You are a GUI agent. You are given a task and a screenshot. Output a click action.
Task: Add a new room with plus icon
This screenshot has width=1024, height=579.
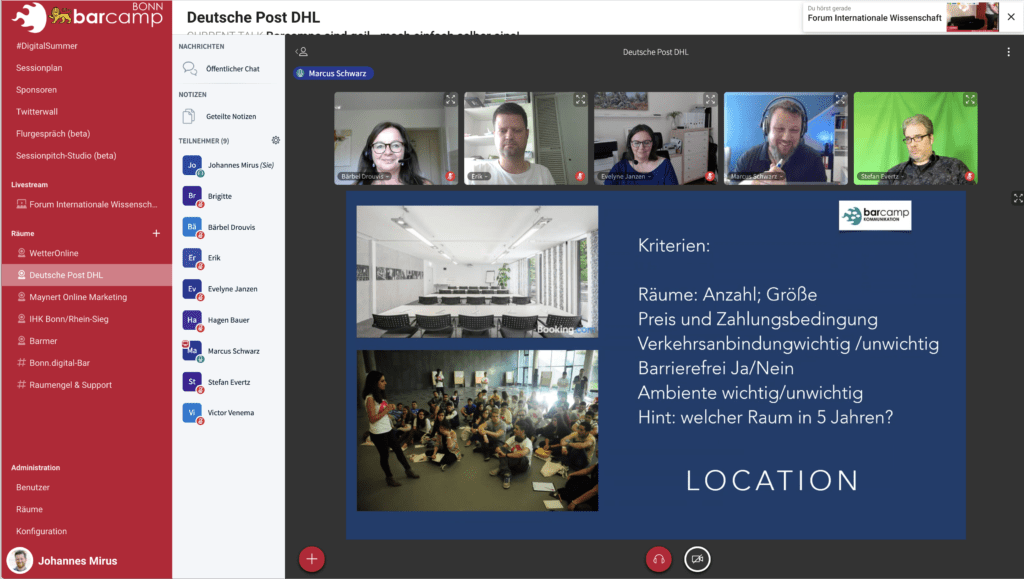coord(156,233)
